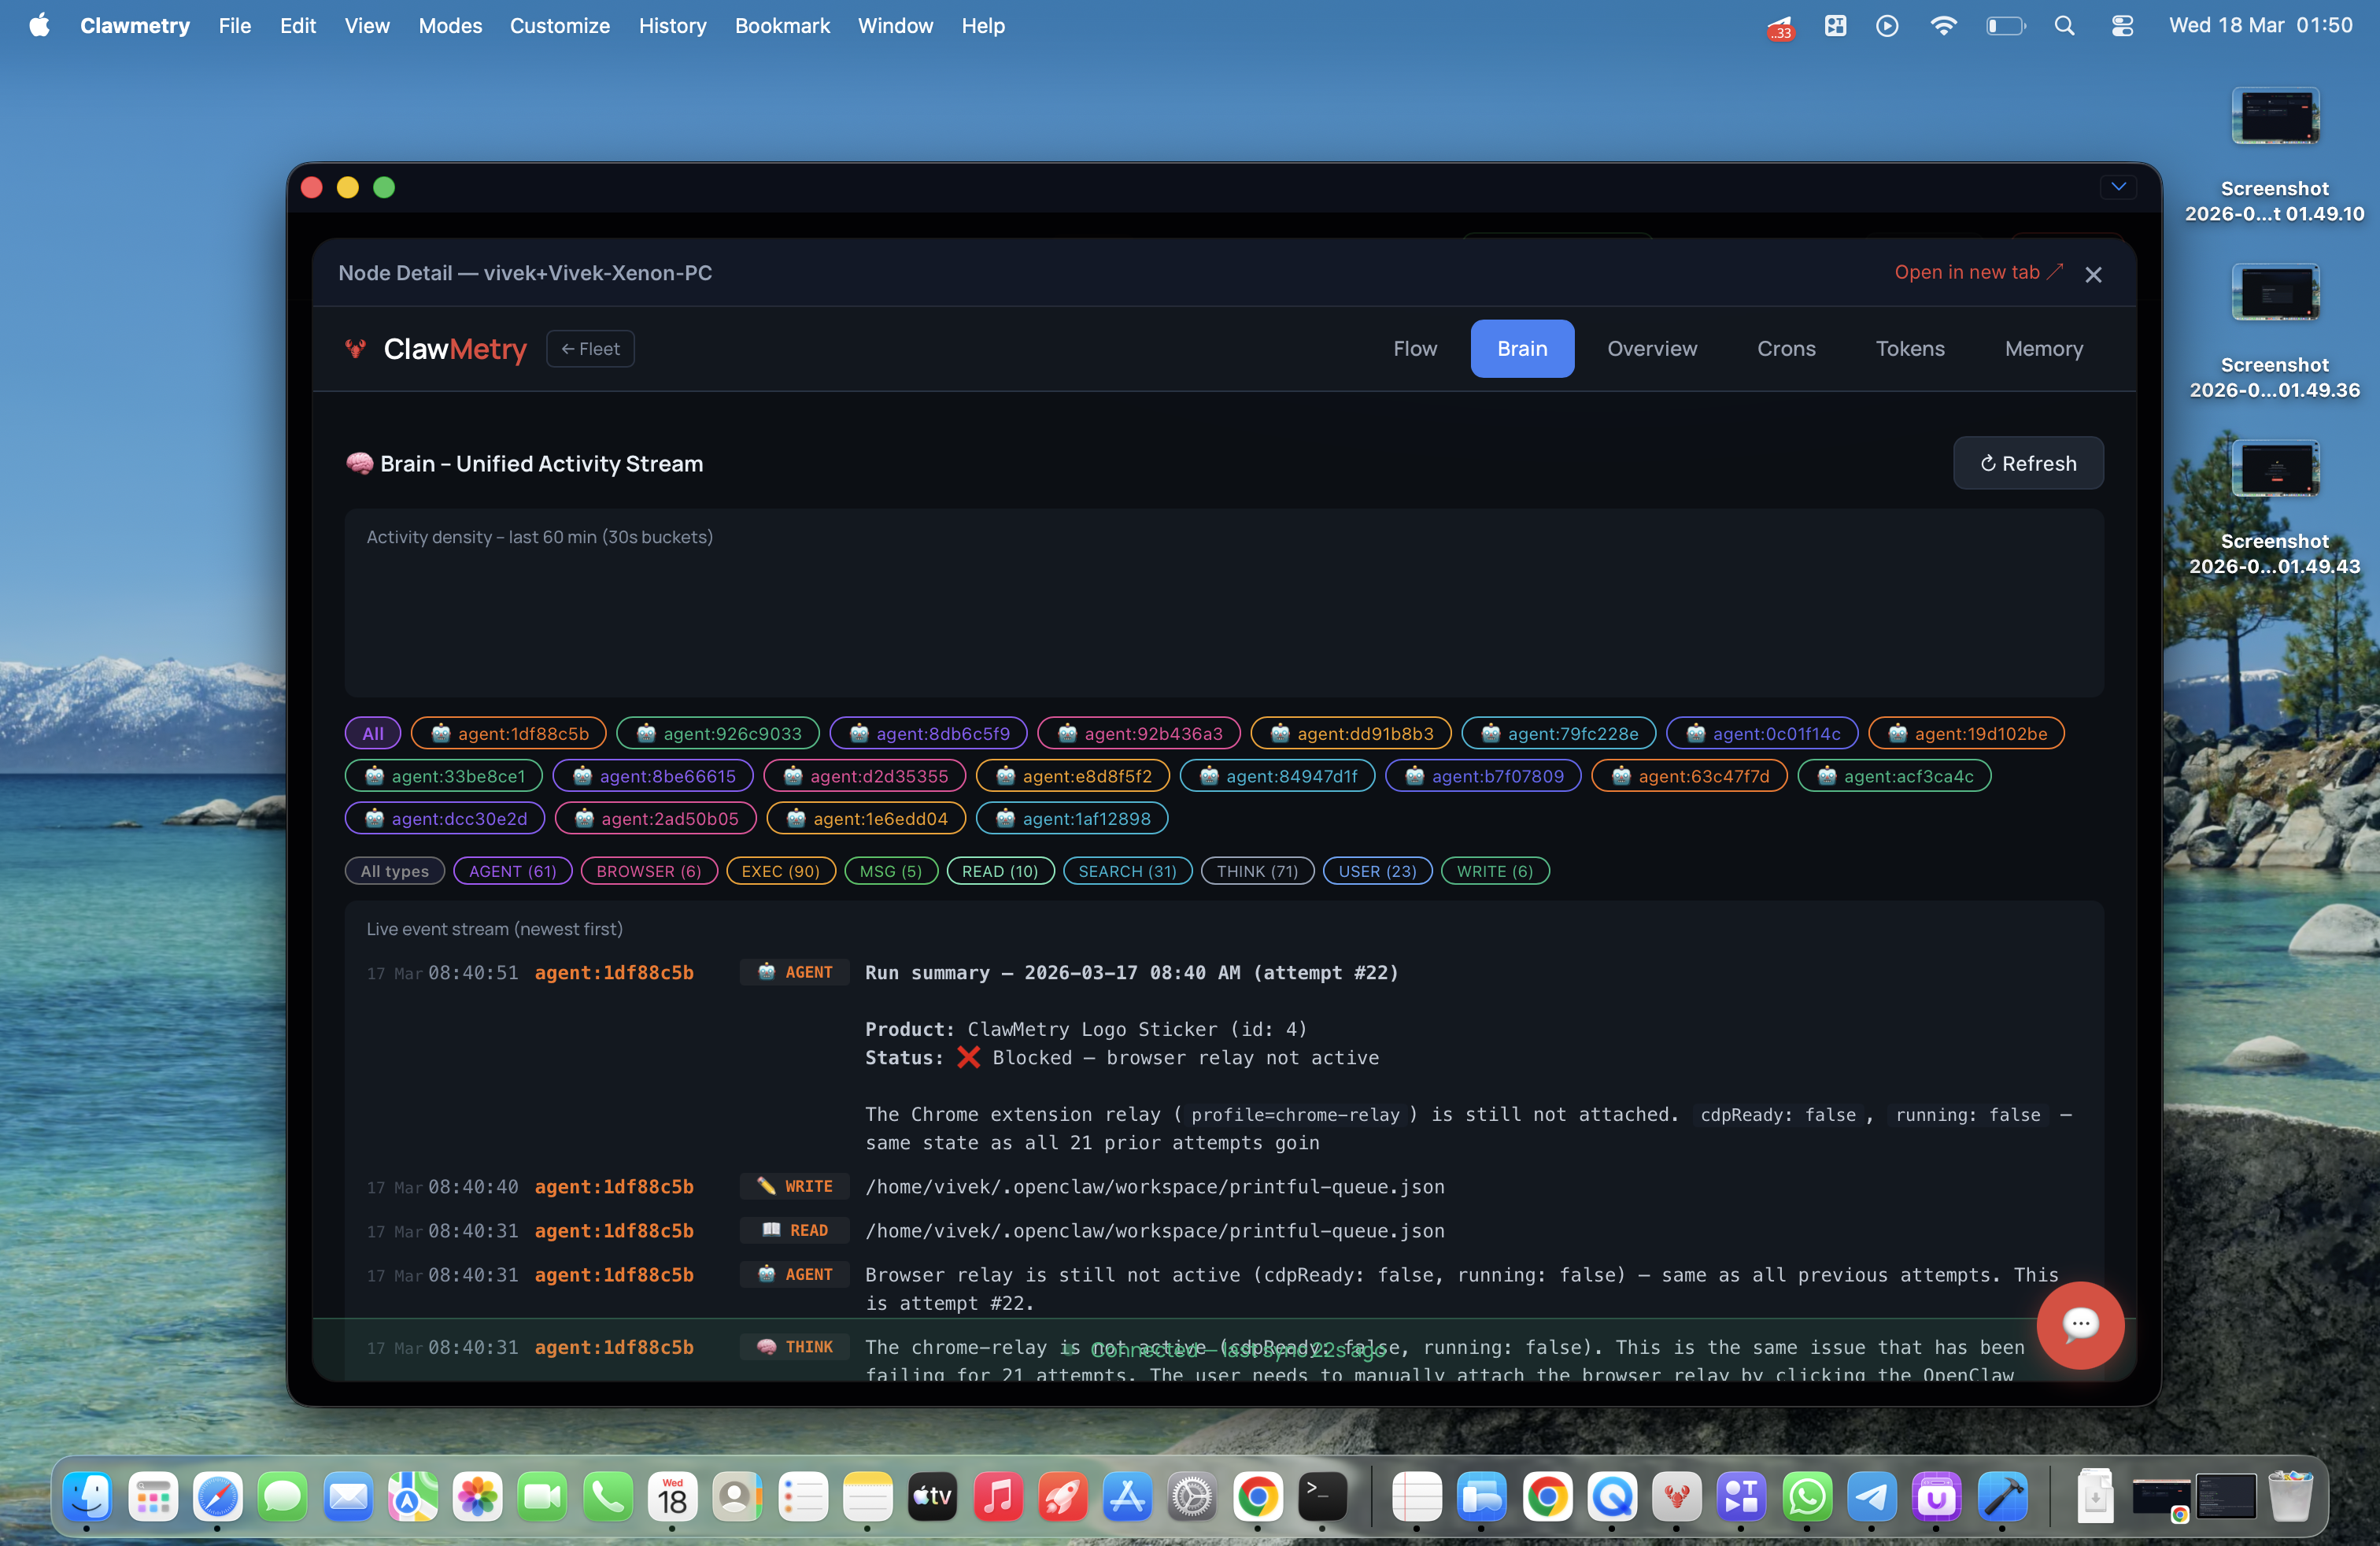
Task: Select the All agents filter chip
Action: 372,733
